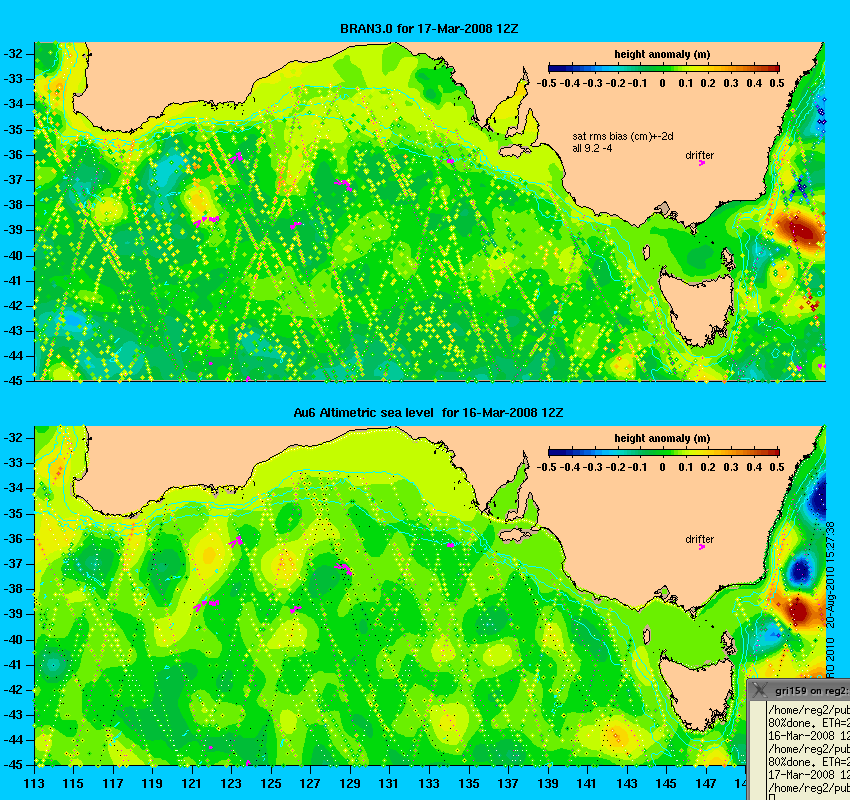Screen dimensions: 850x800
Task: Click the 80%done line just above '16-Mar-2008' in the terminal
Action: [808, 722]
